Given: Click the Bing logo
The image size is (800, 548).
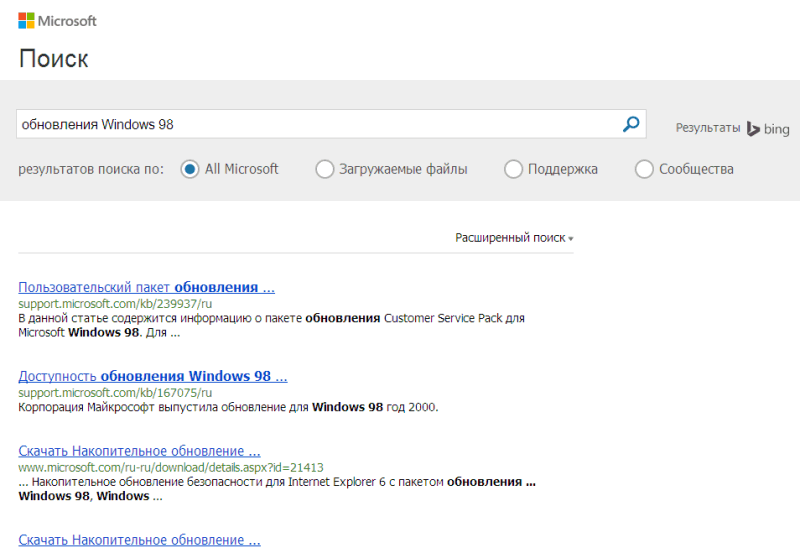Looking at the screenshot, I should tap(768, 129).
